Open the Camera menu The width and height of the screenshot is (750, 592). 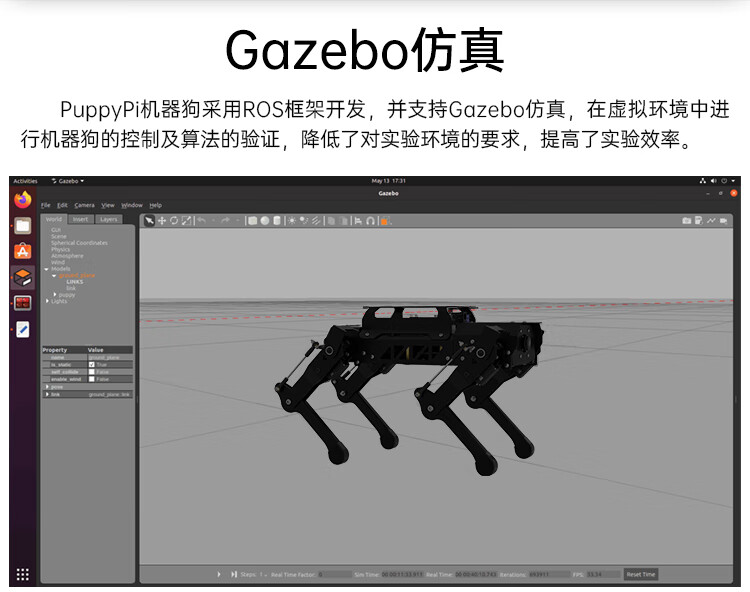point(84,205)
